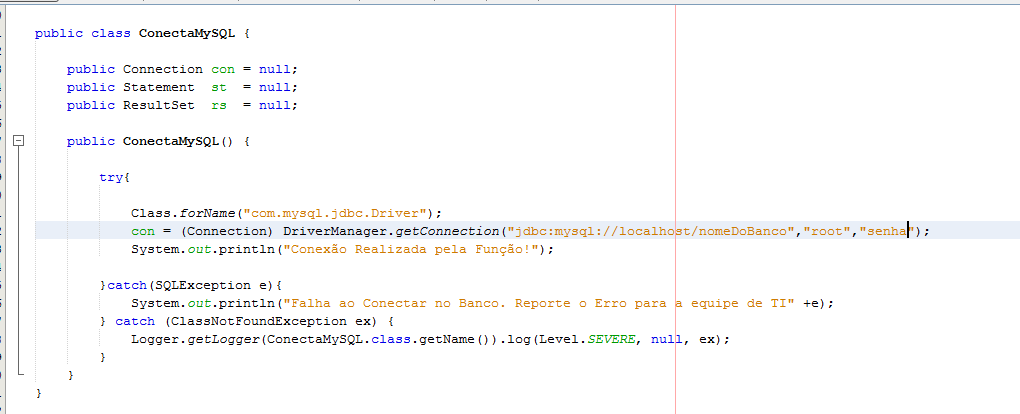Image resolution: width=1020 pixels, height=414 pixels.
Task: Click the getName() method call
Action: pos(455,340)
